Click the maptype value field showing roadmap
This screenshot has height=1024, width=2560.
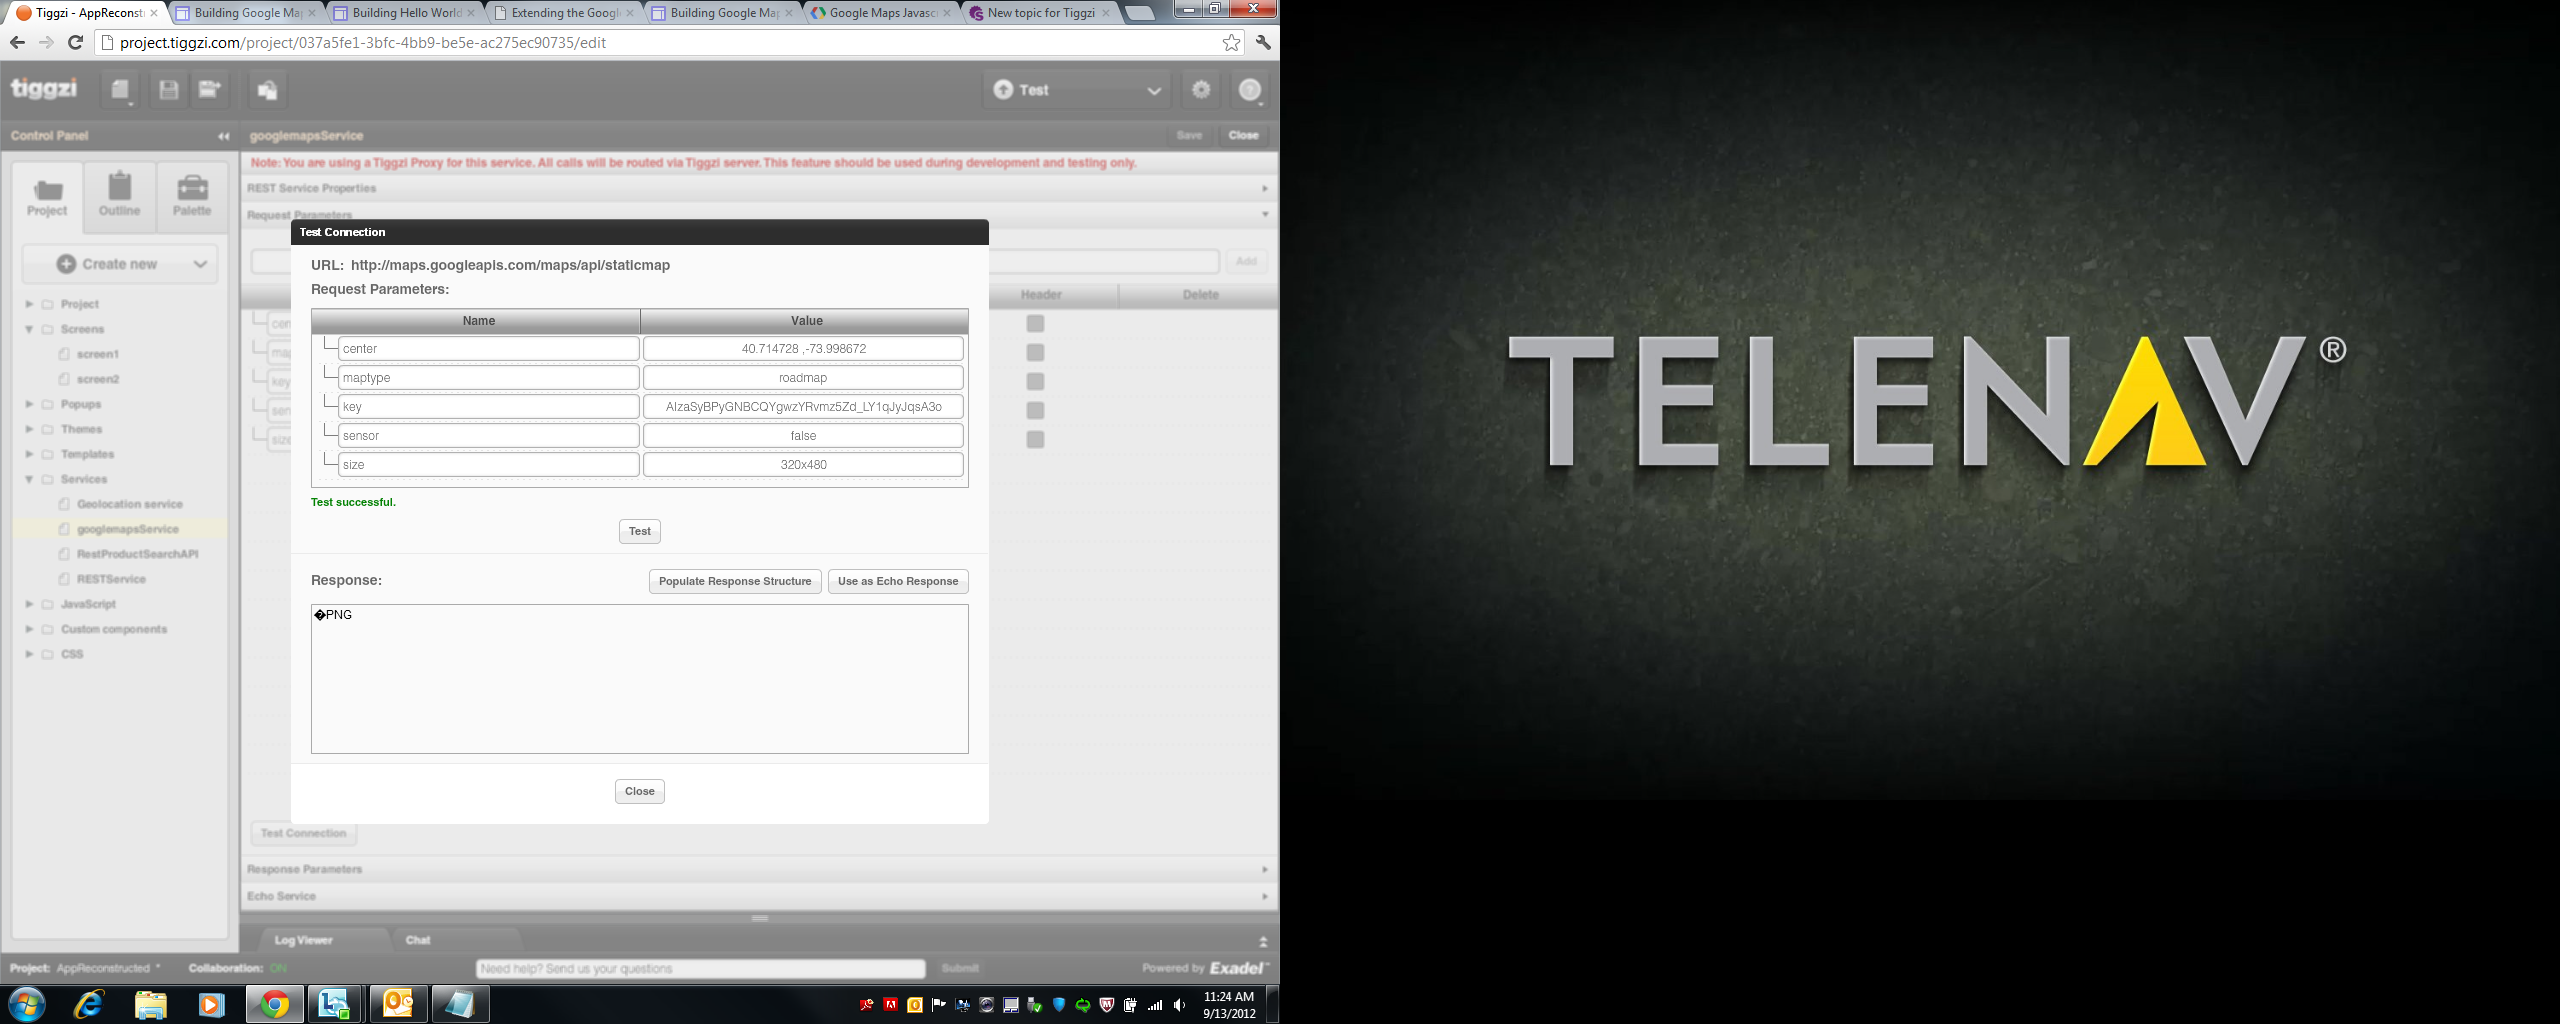coord(803,378)
